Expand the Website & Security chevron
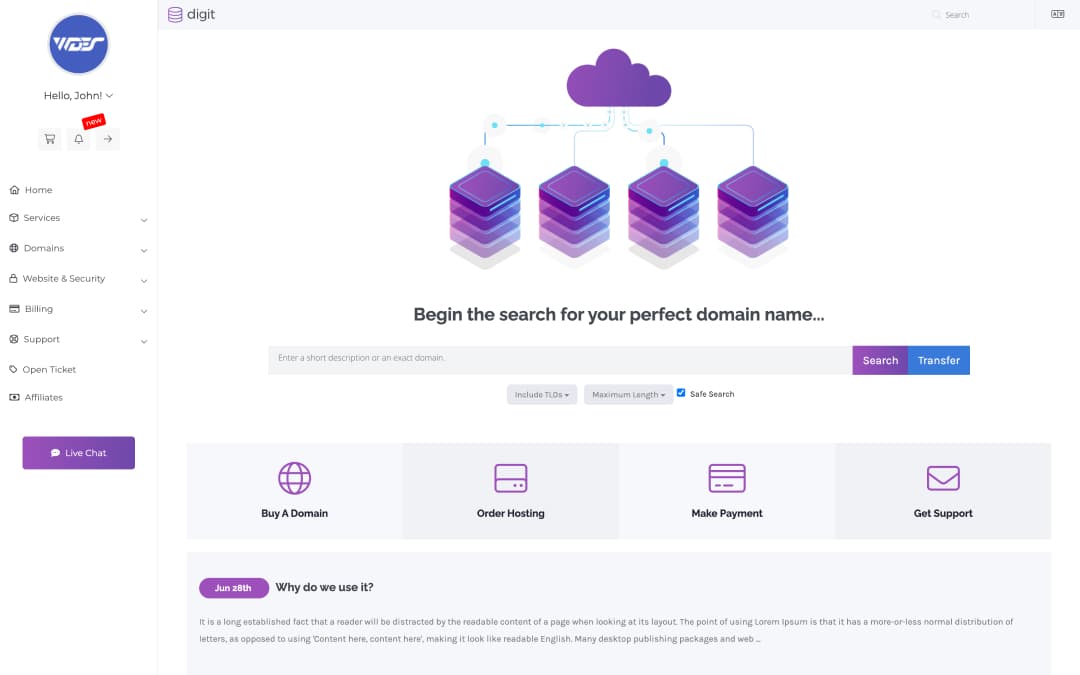The image size is (1080, 675). (x=144, y=280)
